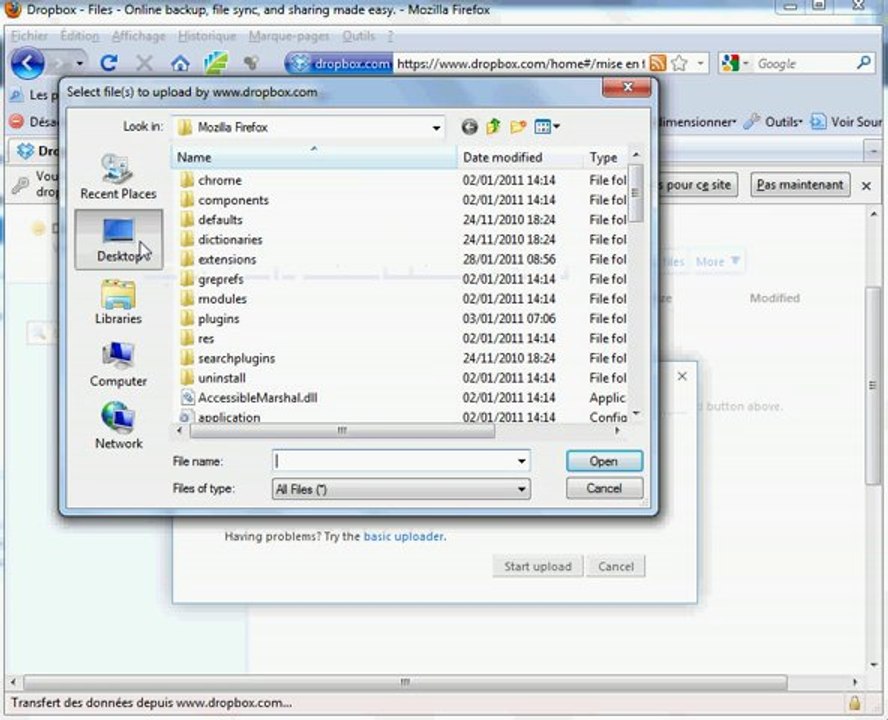Open the View menu icon in dialog
The width and height of the screenshot is (888, 720).
(547, 127)
